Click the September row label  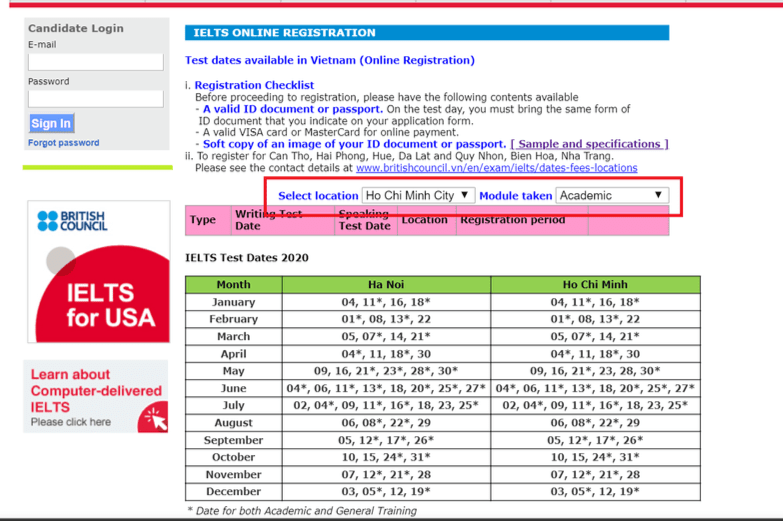coord(234,440)
